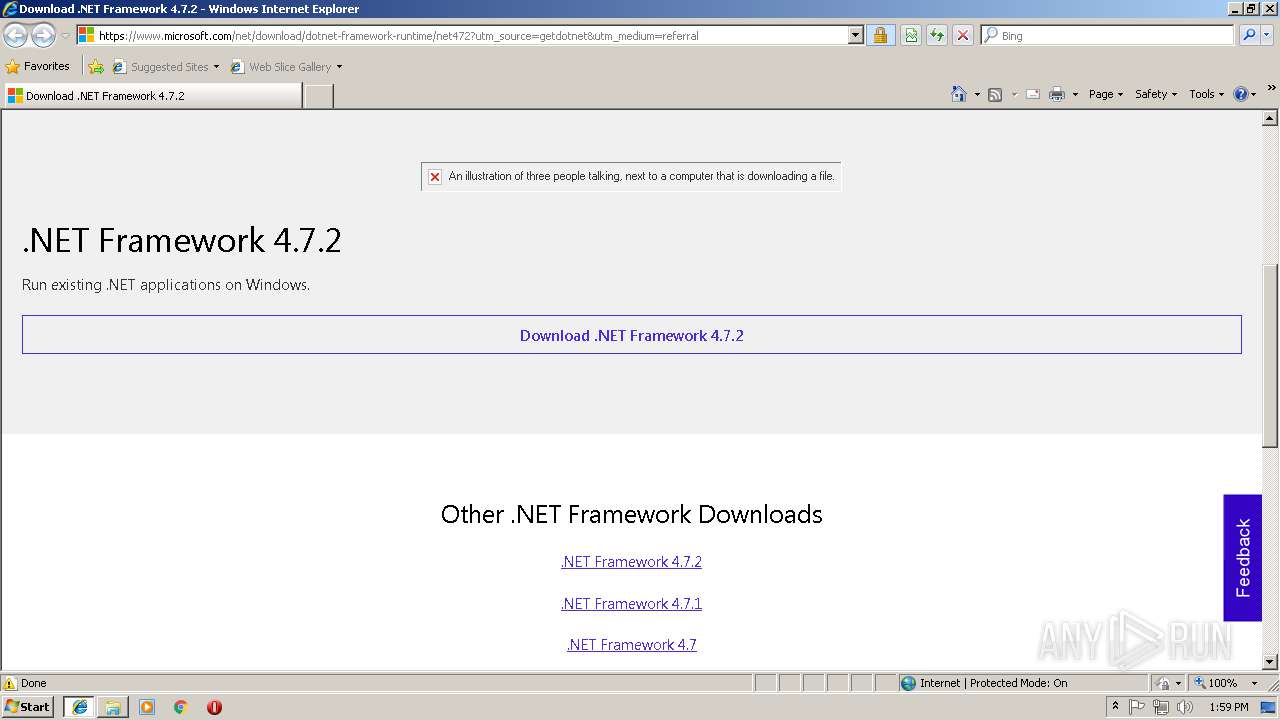Toggle the Compatibility View icon
This screenshot has height=720, width=1280.
[x=911, y=35]
